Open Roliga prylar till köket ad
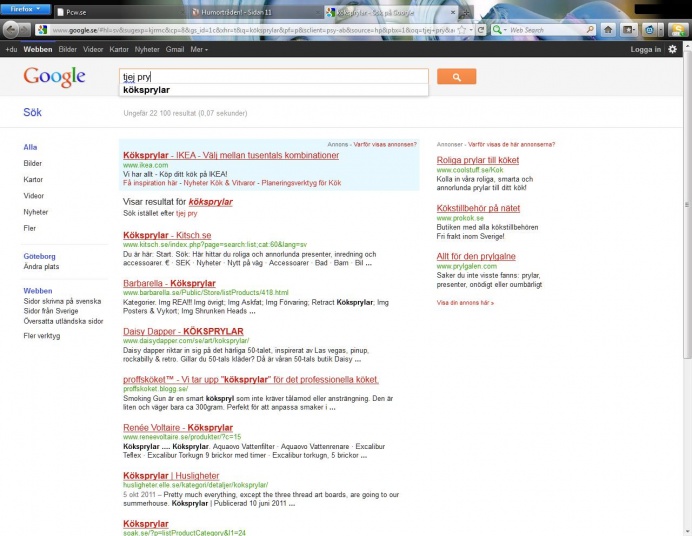This screenshot has width=692, height=536. click(478, 160)
